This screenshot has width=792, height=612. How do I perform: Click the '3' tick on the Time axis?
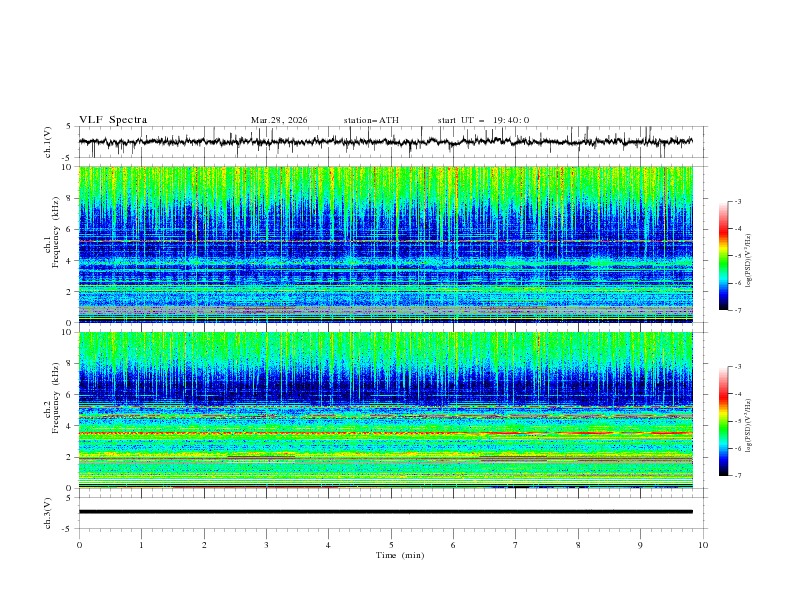tap(266, 545)
